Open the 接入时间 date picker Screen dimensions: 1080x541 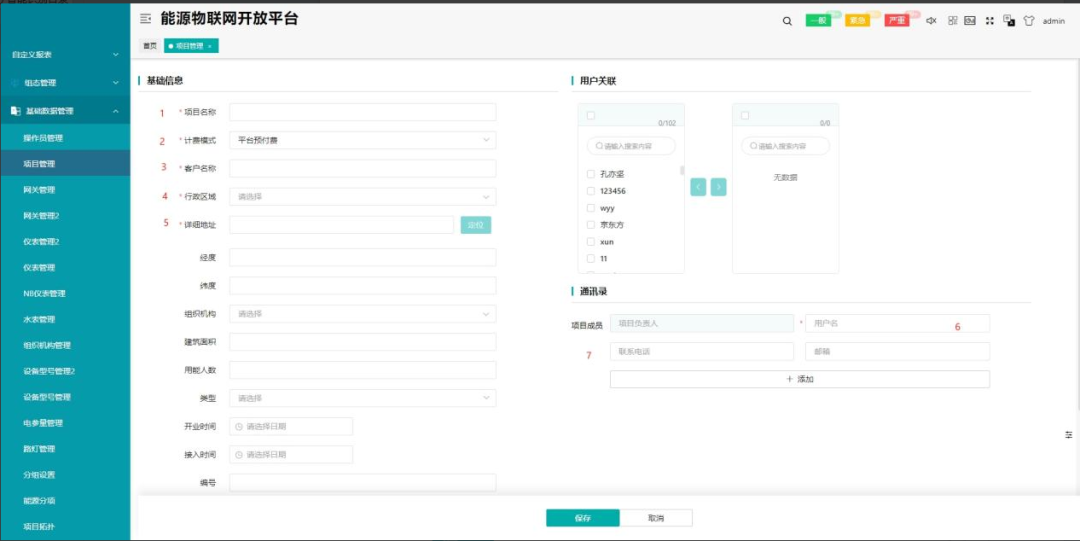[291, 454]
